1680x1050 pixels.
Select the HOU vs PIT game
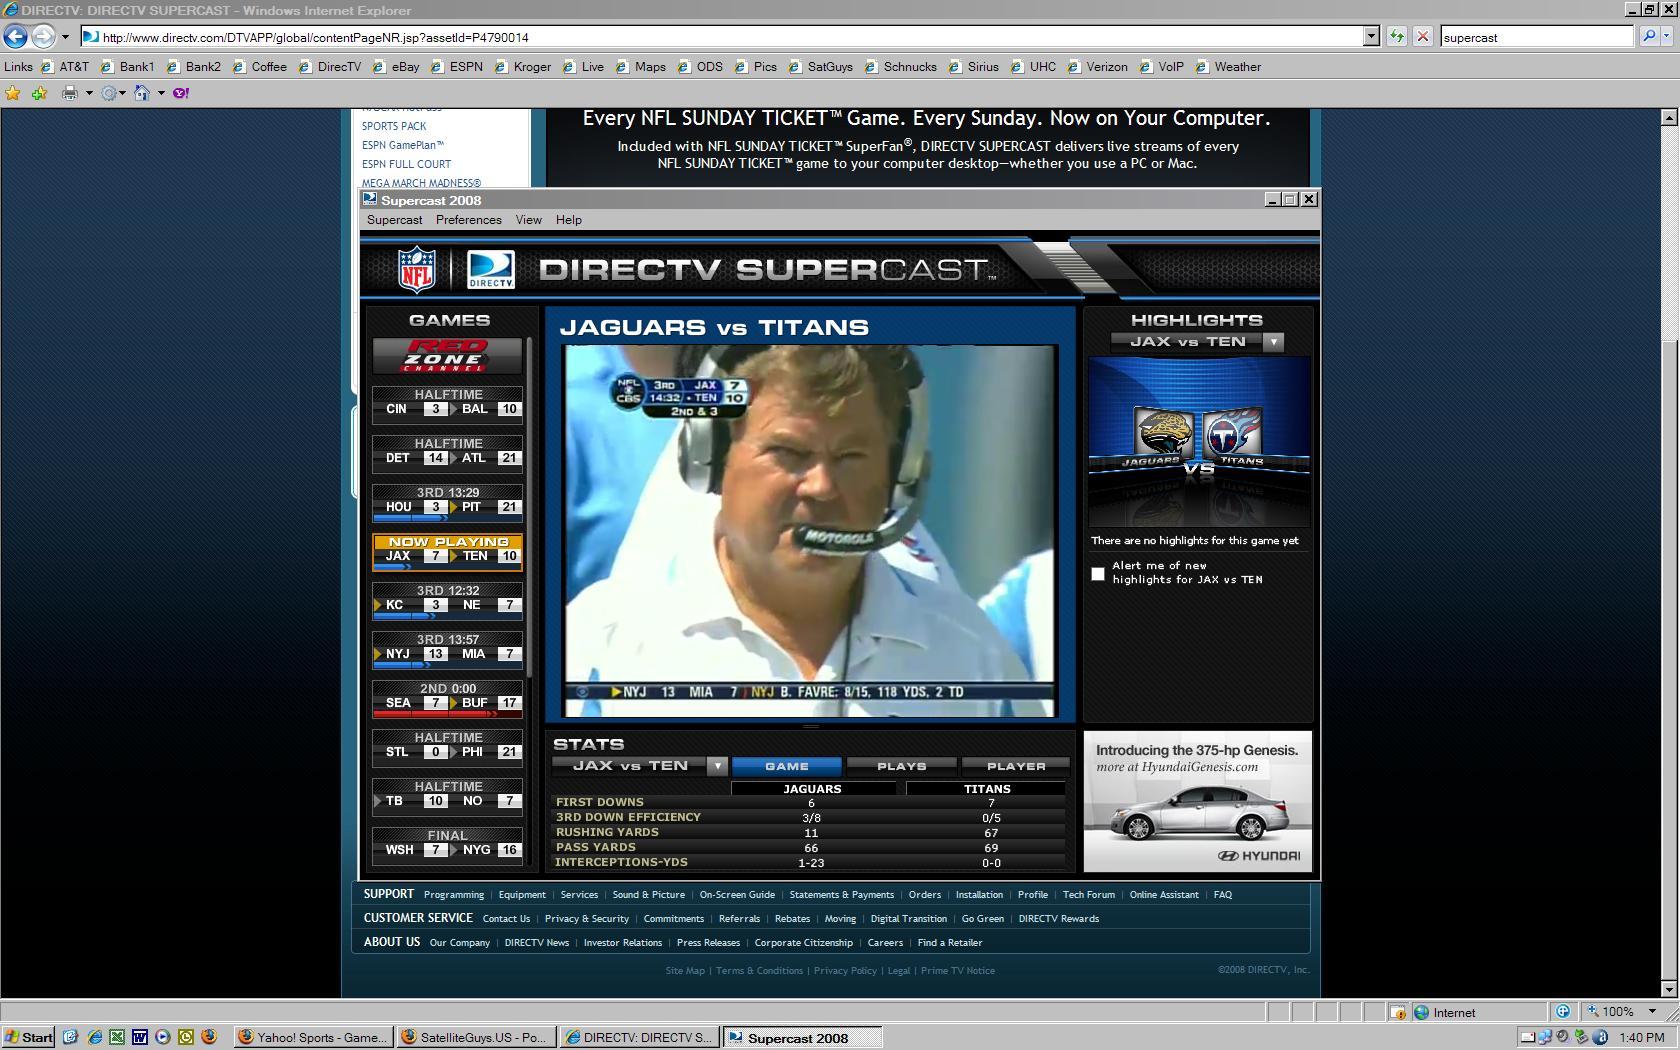447,502
